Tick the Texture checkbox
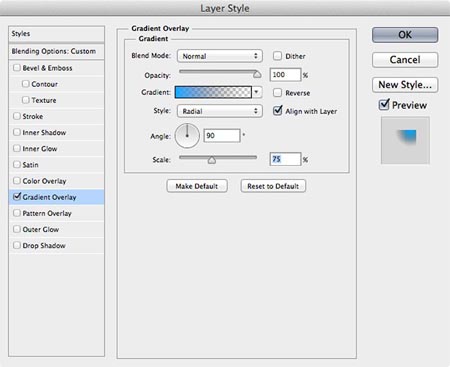The image size is (450, 367). 25,100
